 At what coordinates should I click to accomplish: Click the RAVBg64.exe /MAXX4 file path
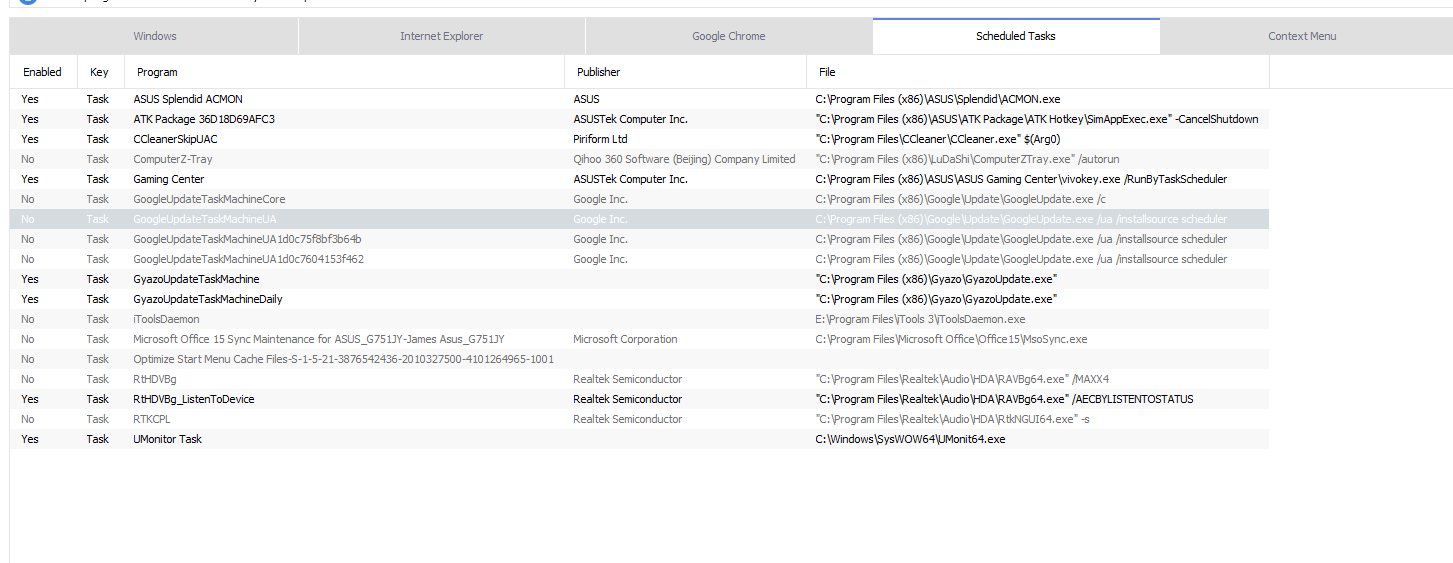pos(962,379)
